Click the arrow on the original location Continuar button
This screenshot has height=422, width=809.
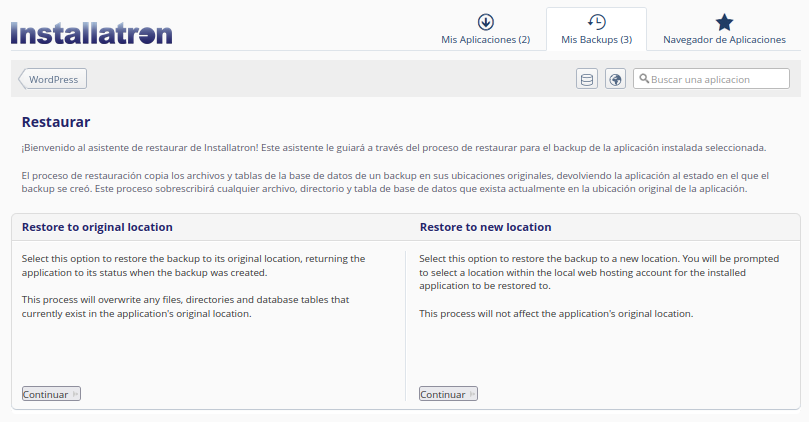[75, 394]
